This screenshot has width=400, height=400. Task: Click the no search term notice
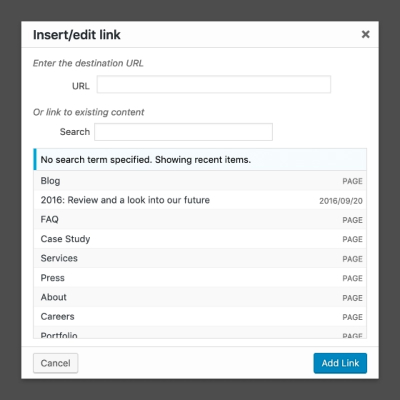200,160
